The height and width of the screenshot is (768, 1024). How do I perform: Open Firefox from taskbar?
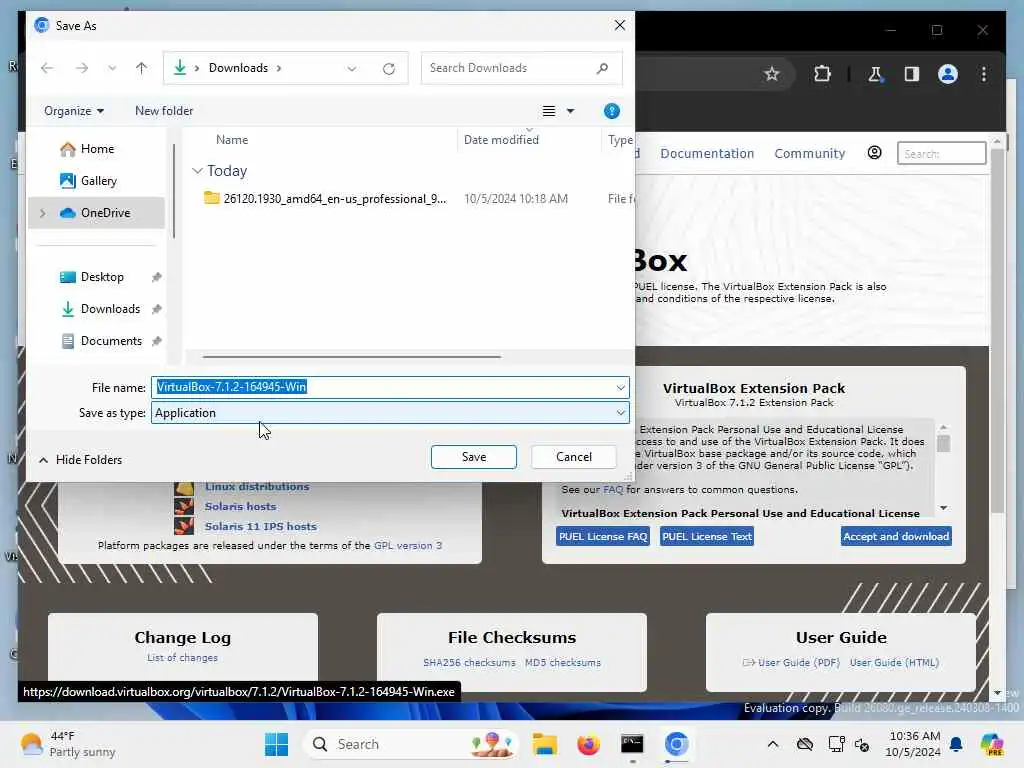pos(588,744)
